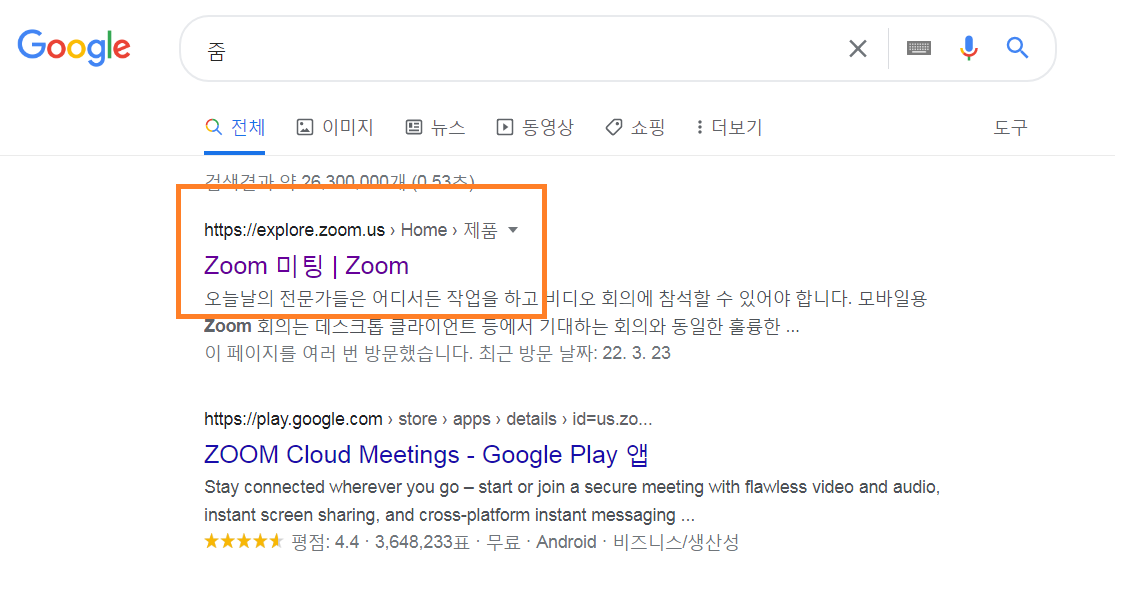This screenshot has width=1130, height=592.
Task: Click the three-dot icon next to 더보기
Action: pyautogui.click(x=699, y=128)
